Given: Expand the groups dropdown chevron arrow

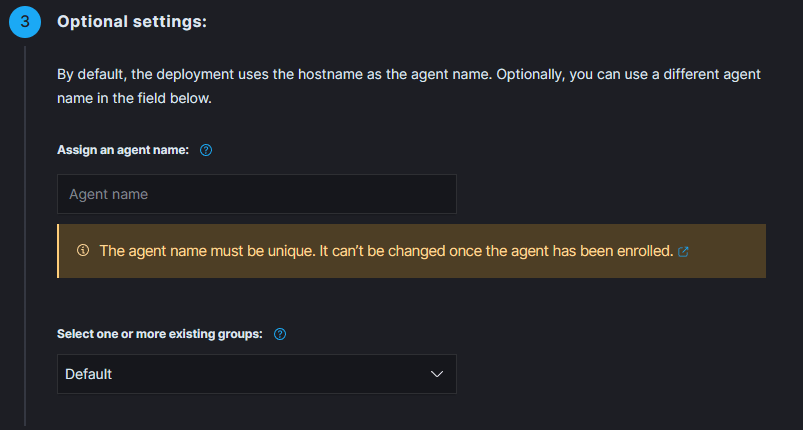Looking at the screenshot, I should click(436, 374).
